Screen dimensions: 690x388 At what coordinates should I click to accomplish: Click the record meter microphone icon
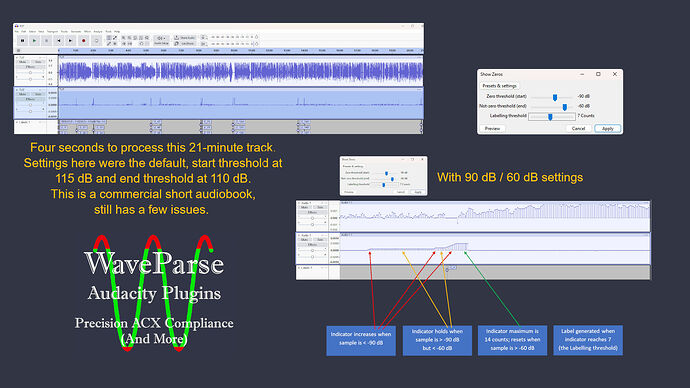pyautogui.click(x=203, y=38)
